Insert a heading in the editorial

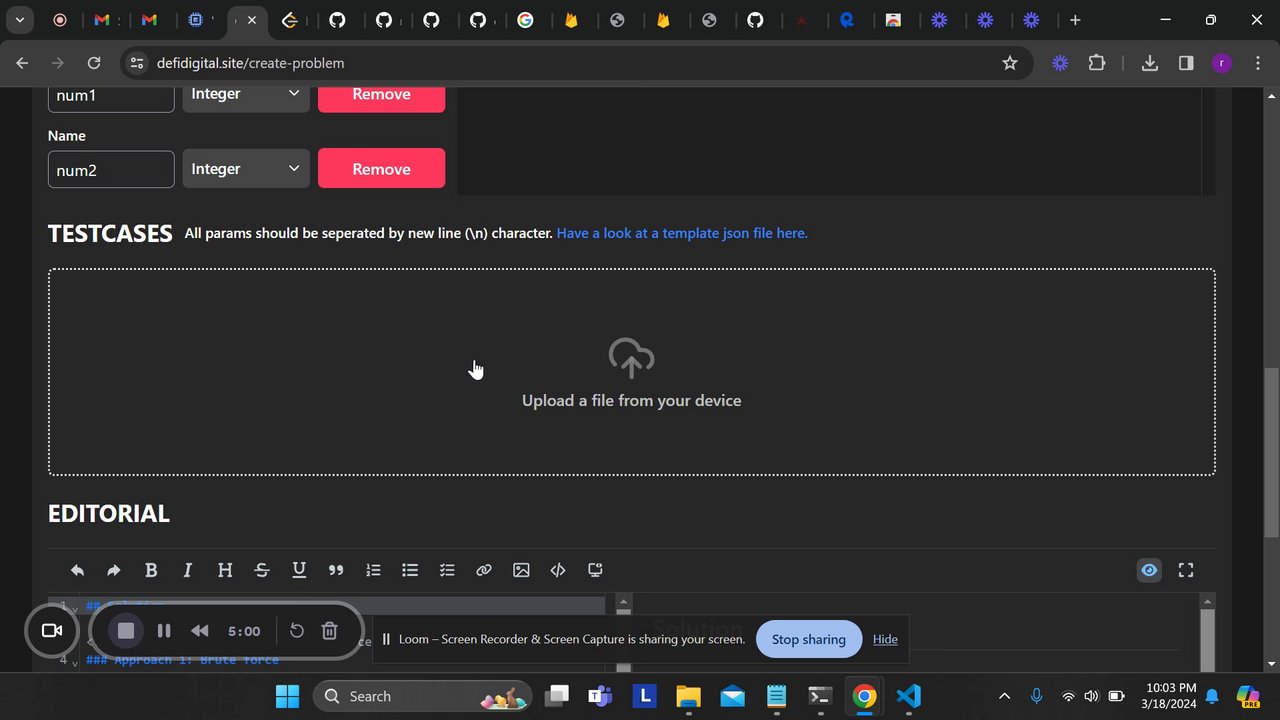[x=225, y=570]
